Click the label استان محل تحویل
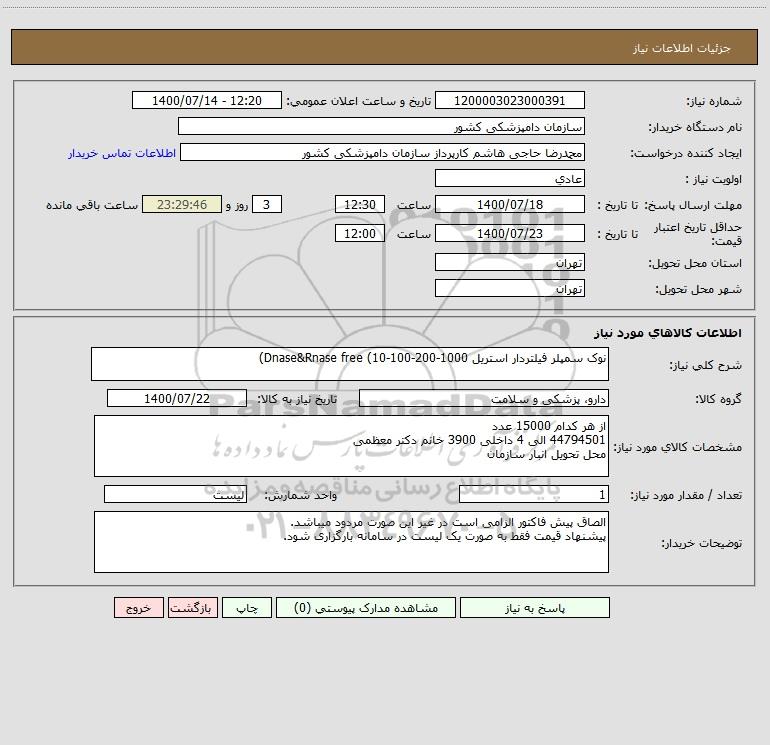This screenshot has height=745, width=770. [x=695, y=263]
